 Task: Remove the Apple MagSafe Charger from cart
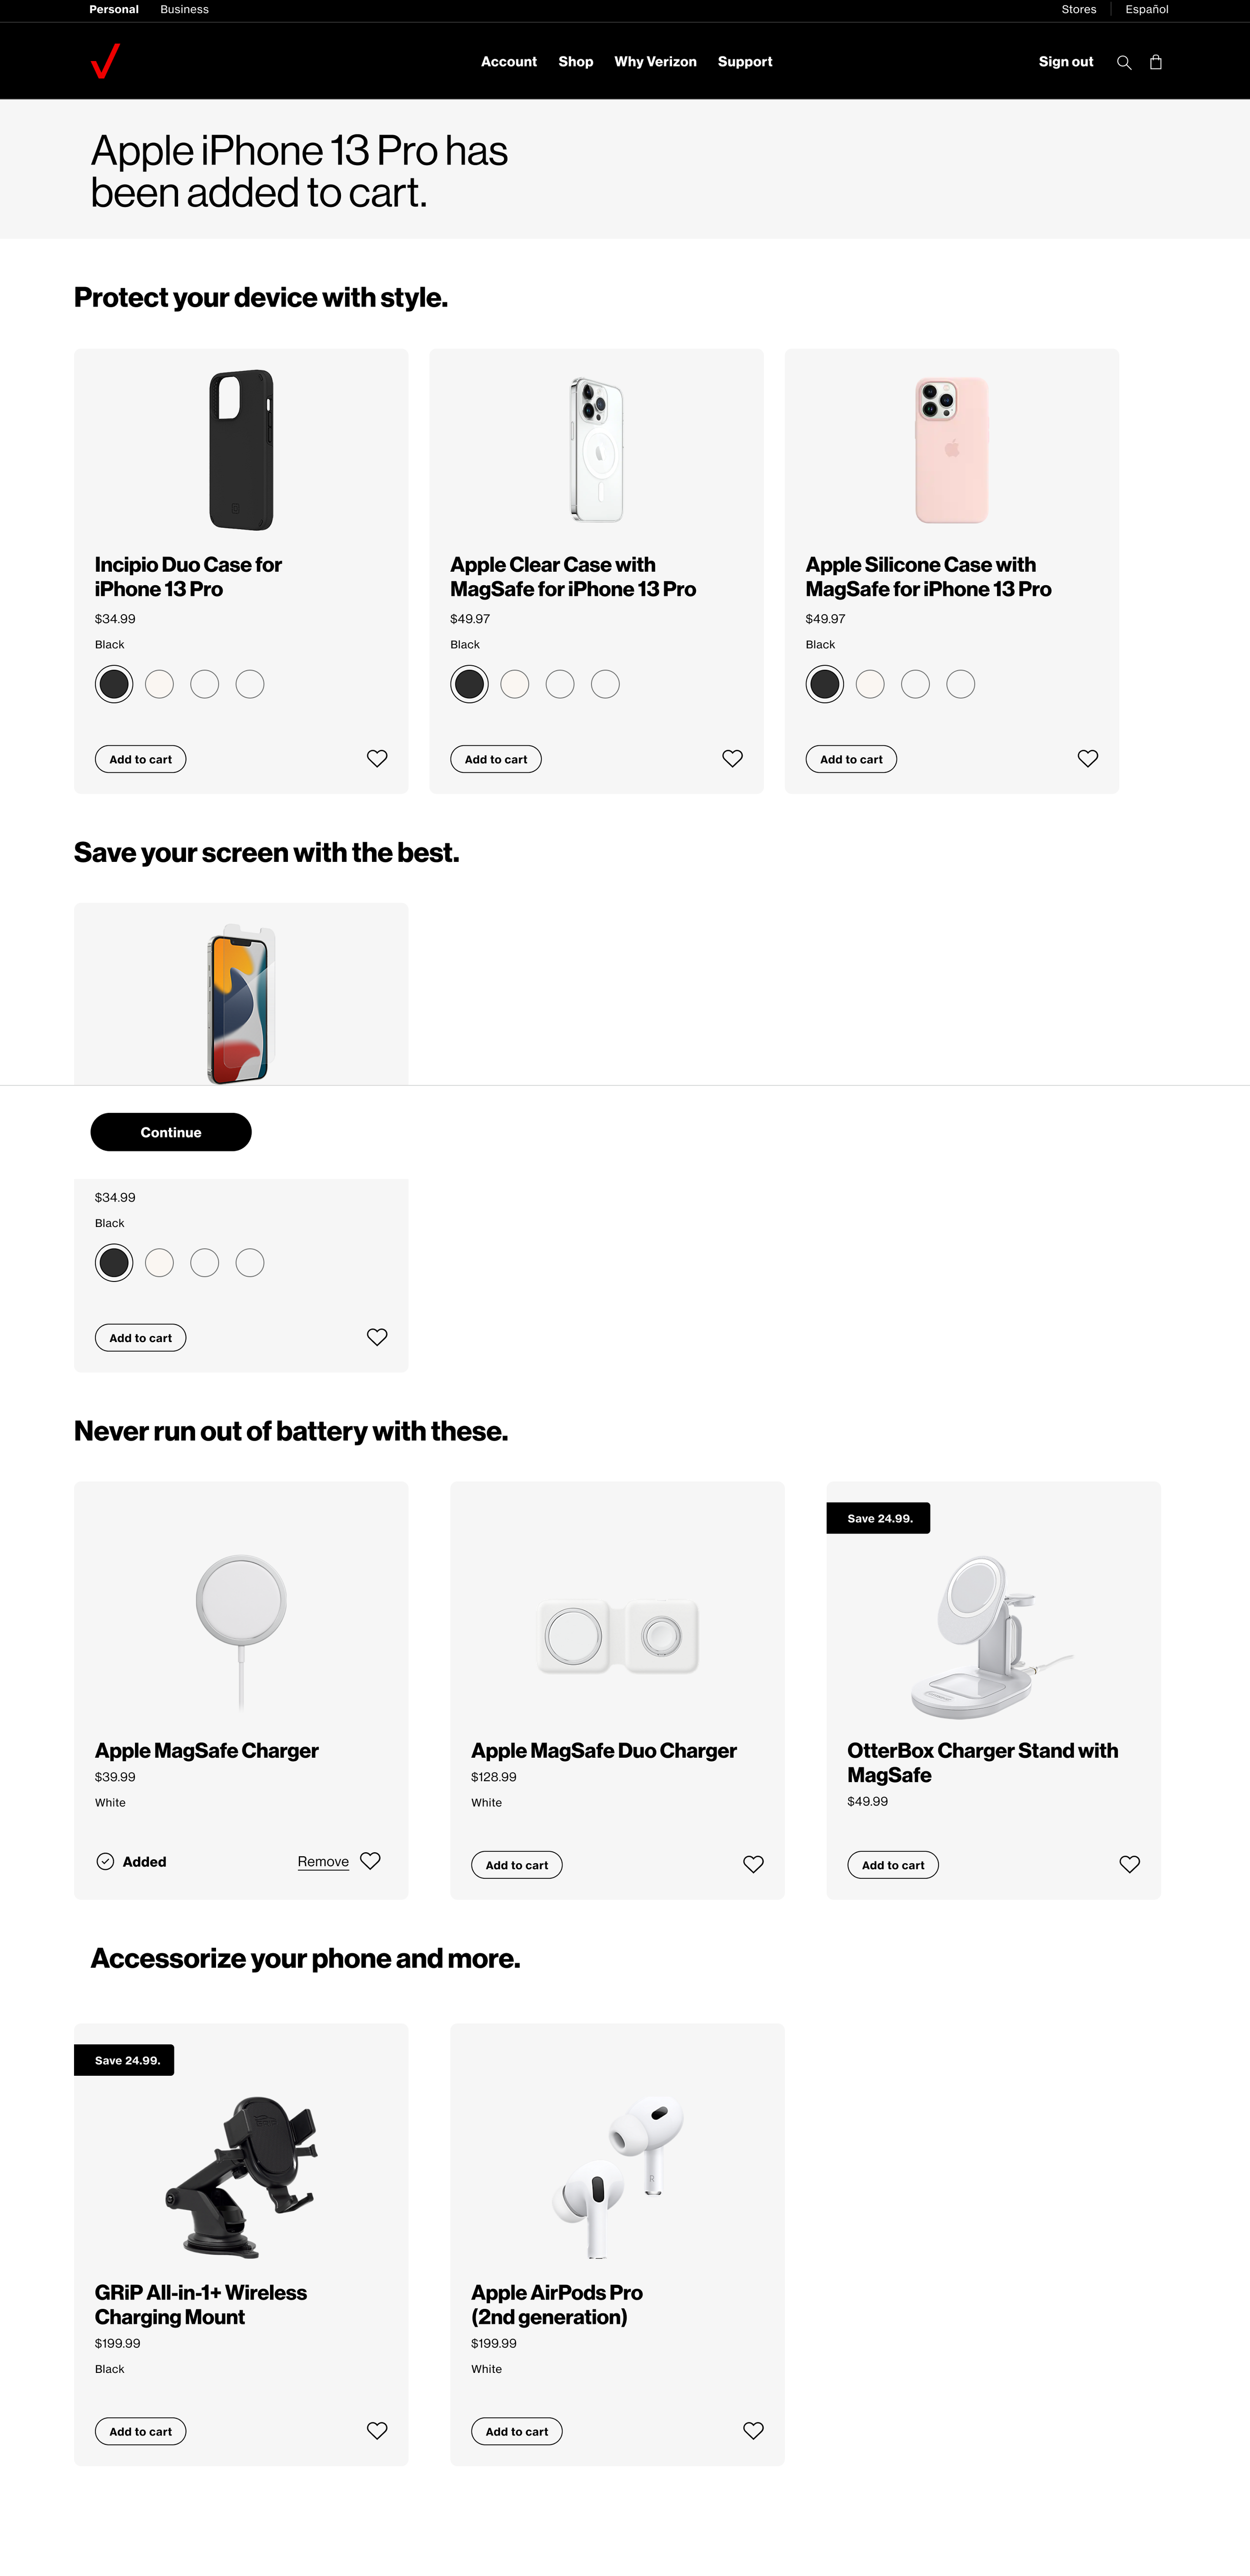point(323,1862)
